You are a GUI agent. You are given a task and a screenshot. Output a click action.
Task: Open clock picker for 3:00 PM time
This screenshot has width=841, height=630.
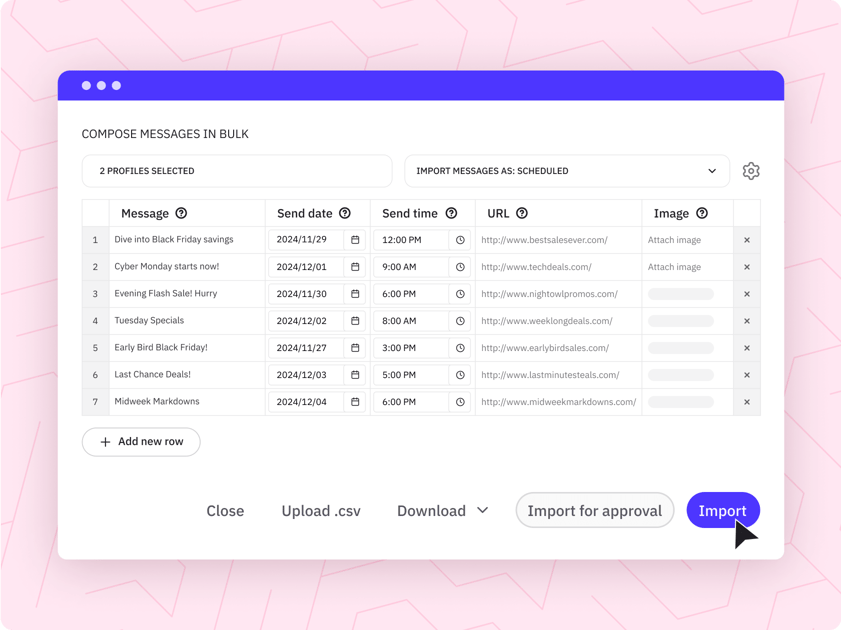(460, 348)
